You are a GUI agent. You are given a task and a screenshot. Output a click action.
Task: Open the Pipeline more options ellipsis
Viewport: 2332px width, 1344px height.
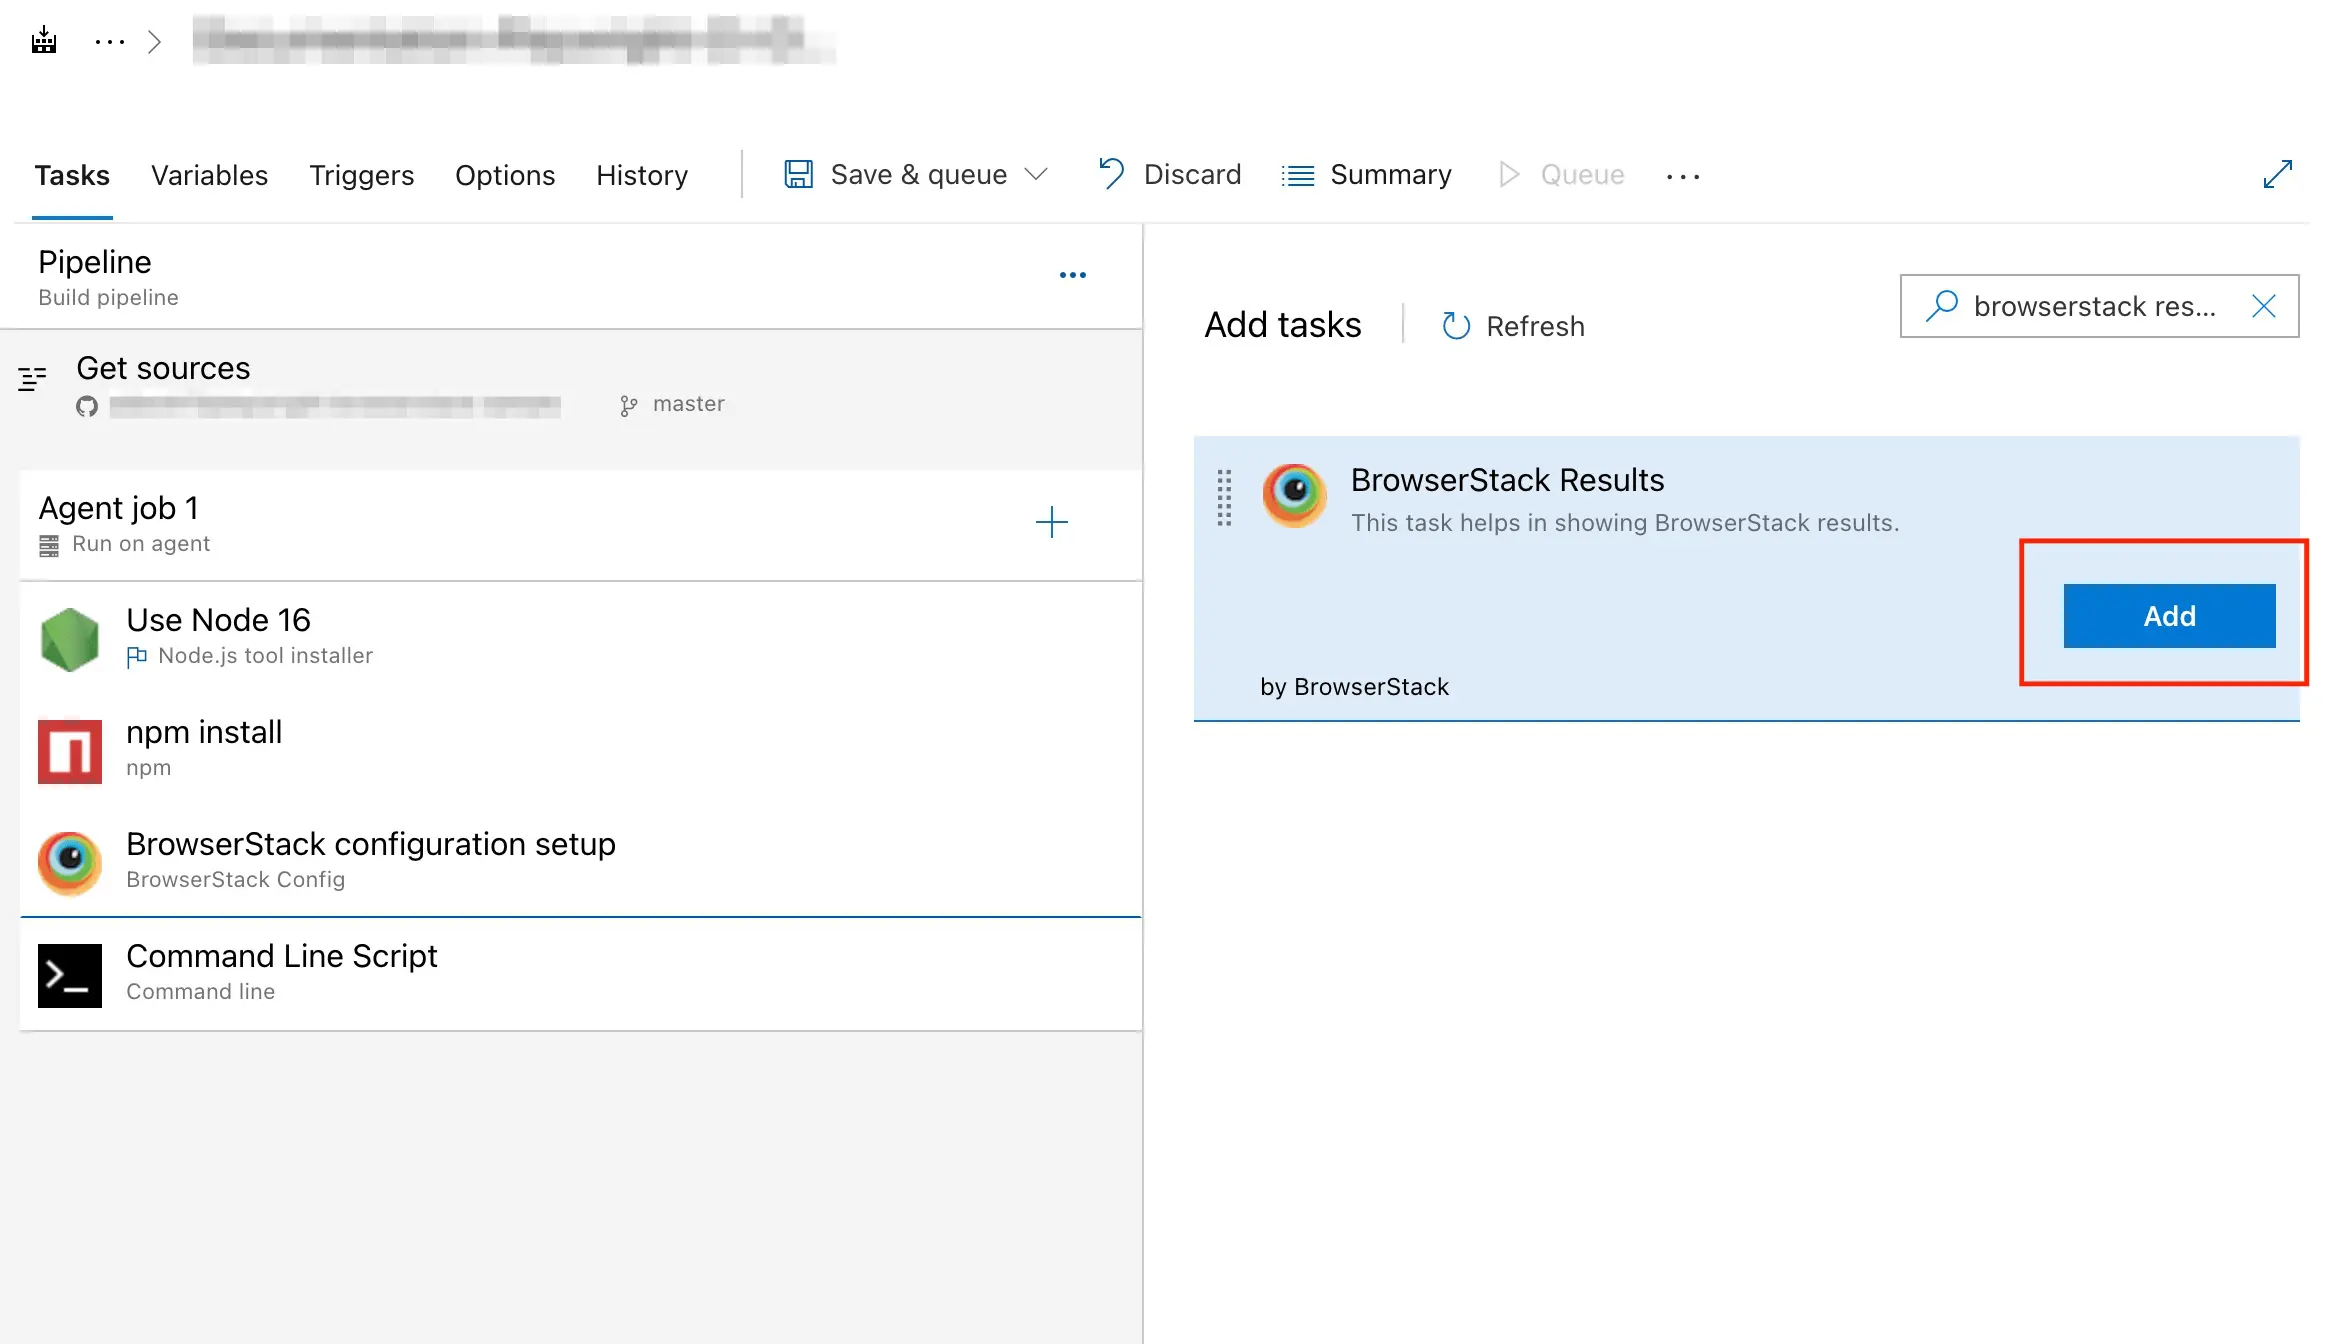coord(1072,275)
